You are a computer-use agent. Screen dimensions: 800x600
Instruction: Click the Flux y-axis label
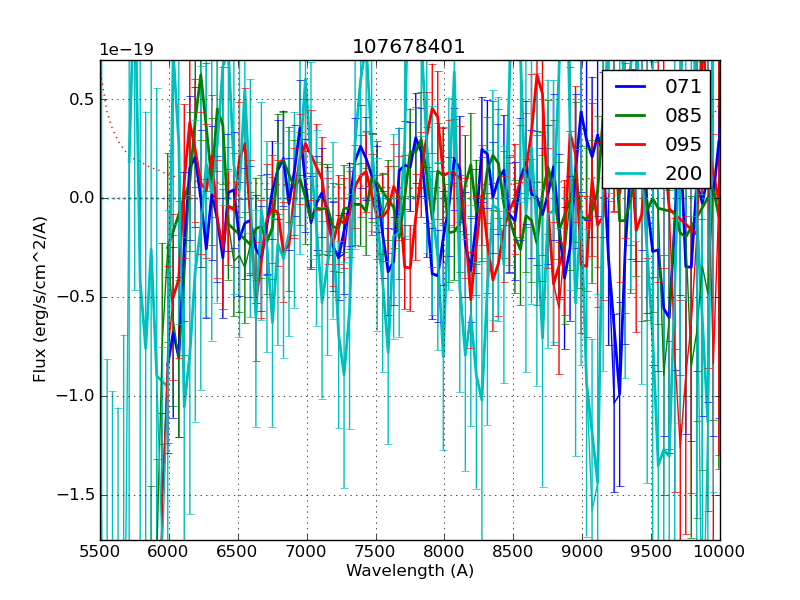tap(40, 300)
